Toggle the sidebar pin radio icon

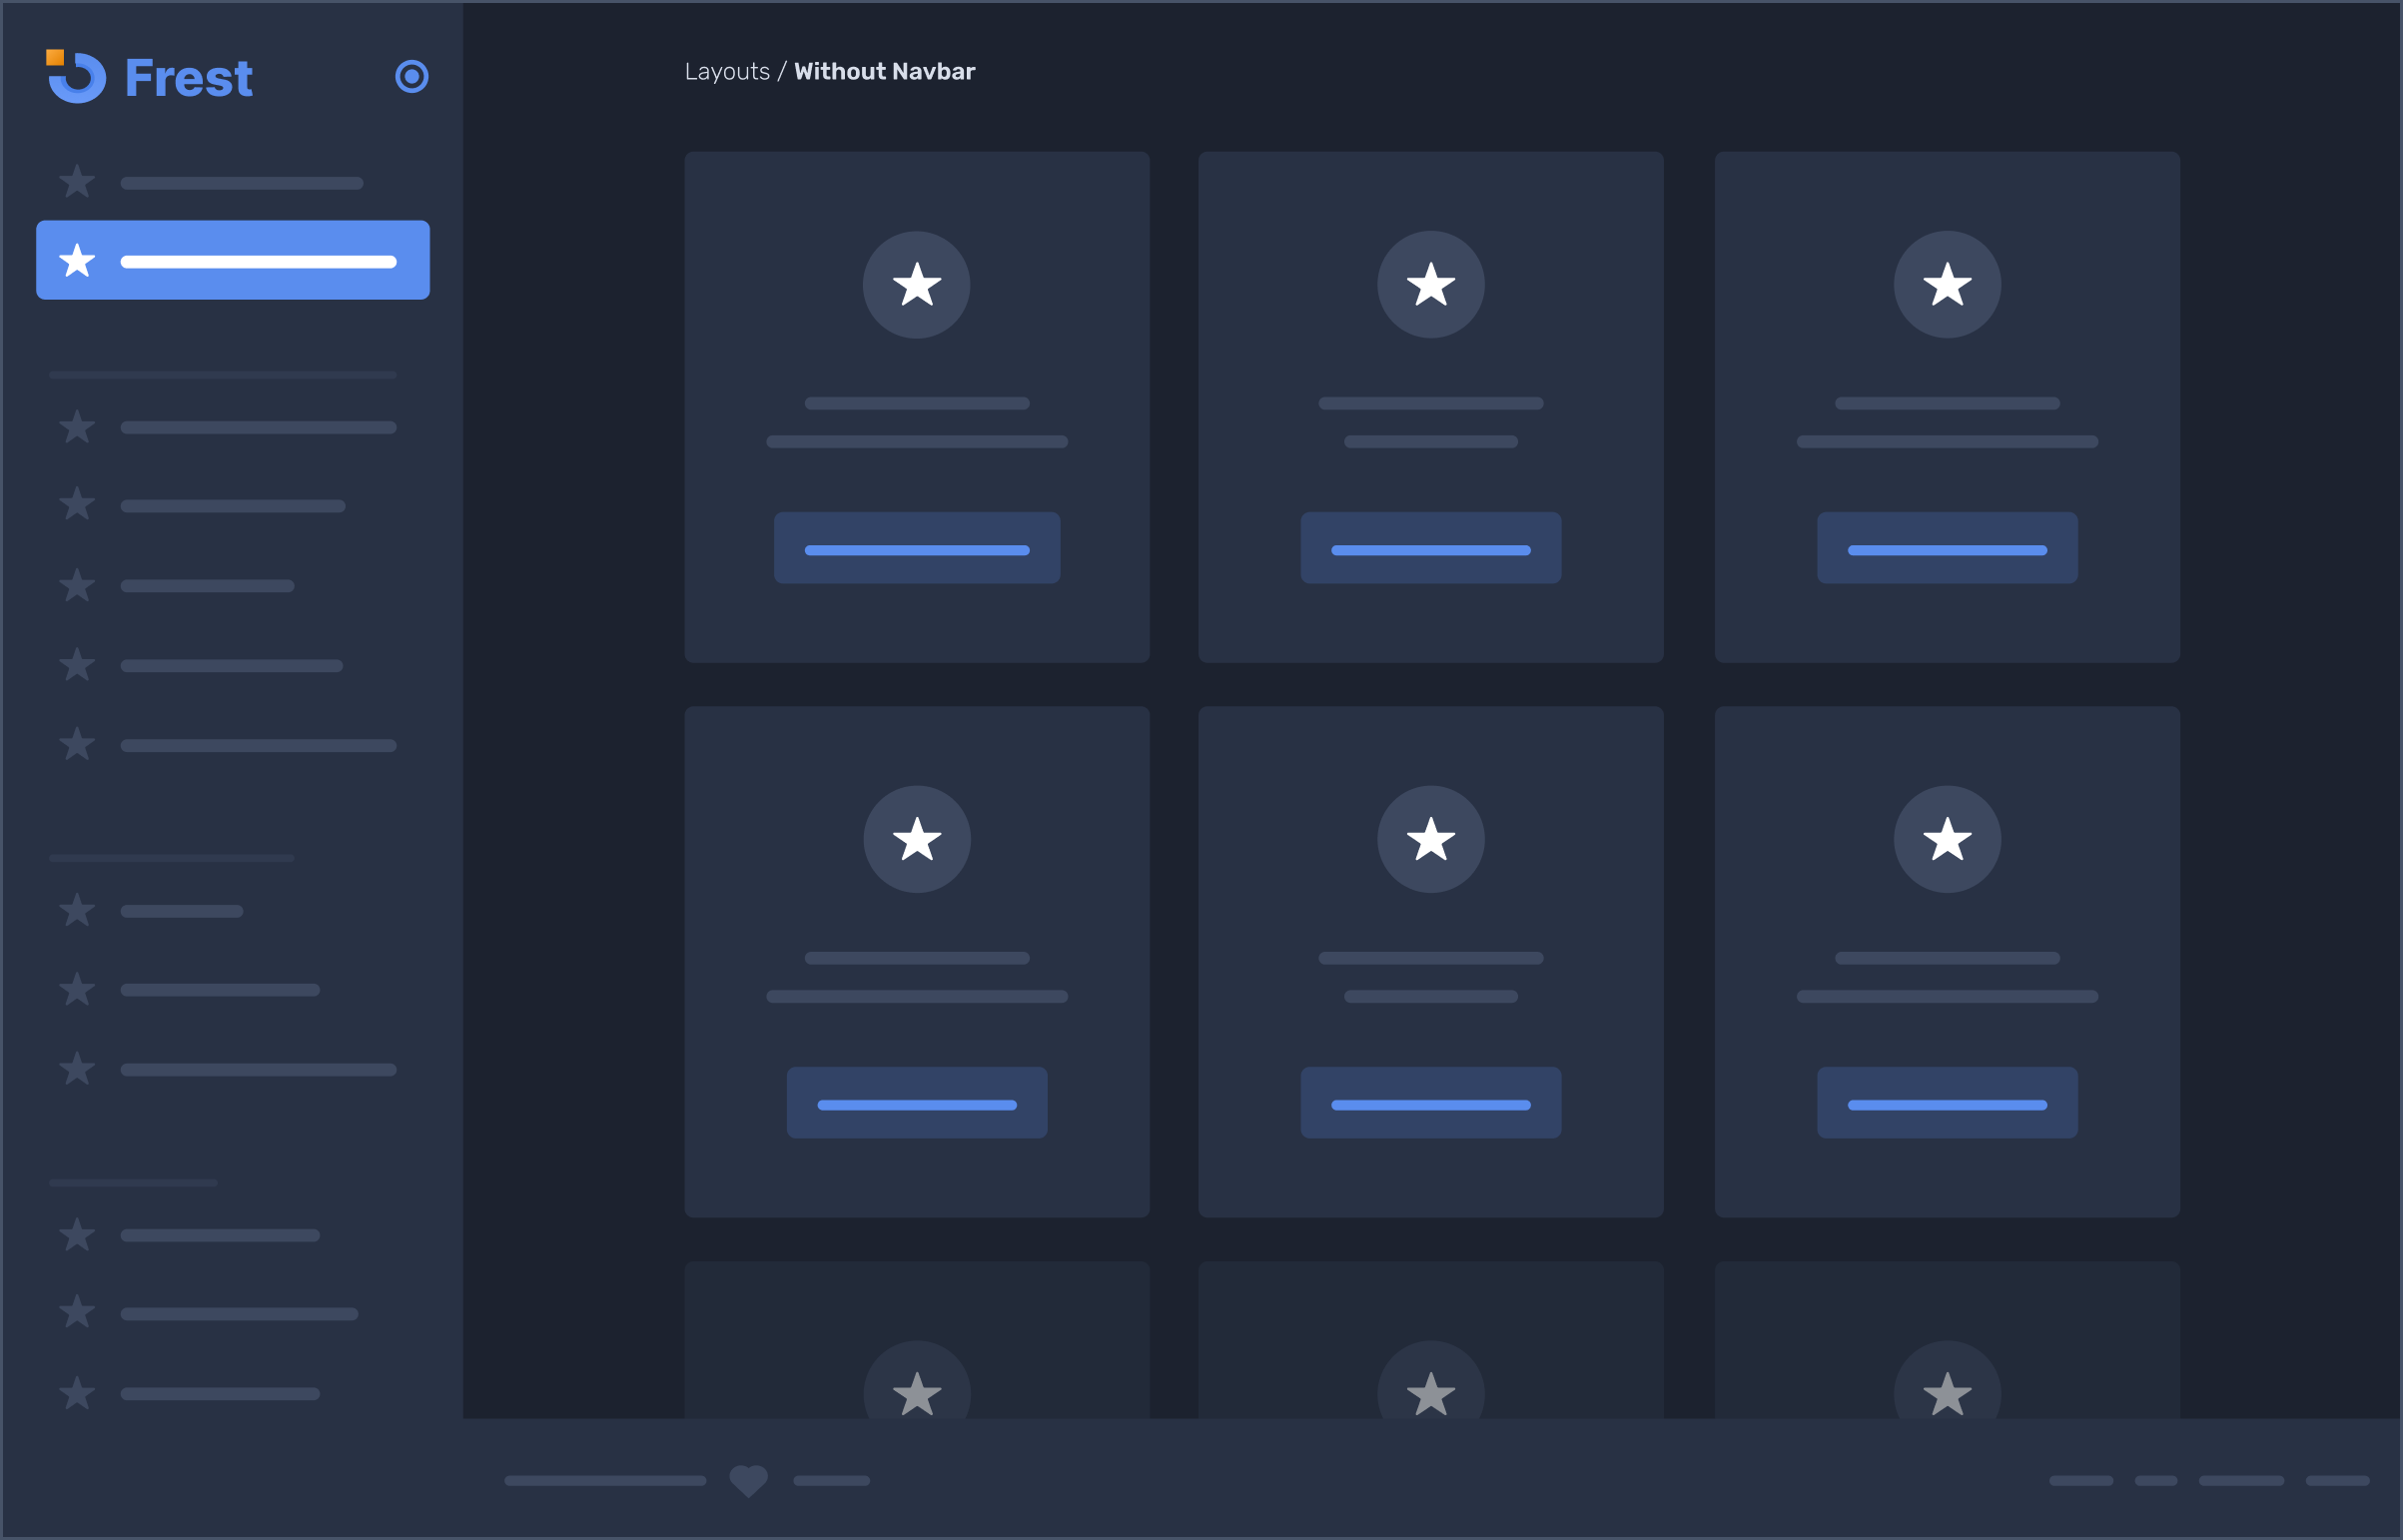[411, 77]
